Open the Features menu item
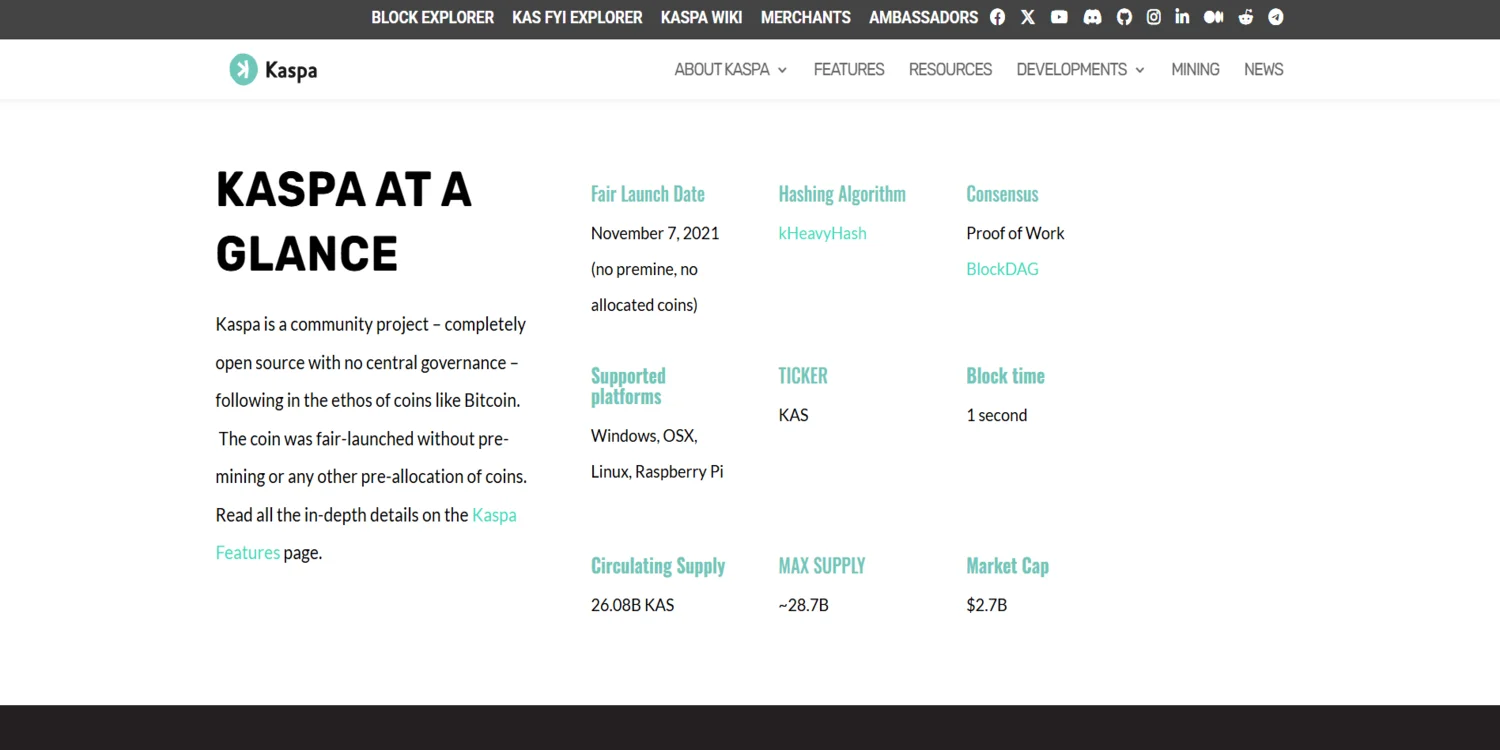The image size is (1500, 750). click(848, 69)
